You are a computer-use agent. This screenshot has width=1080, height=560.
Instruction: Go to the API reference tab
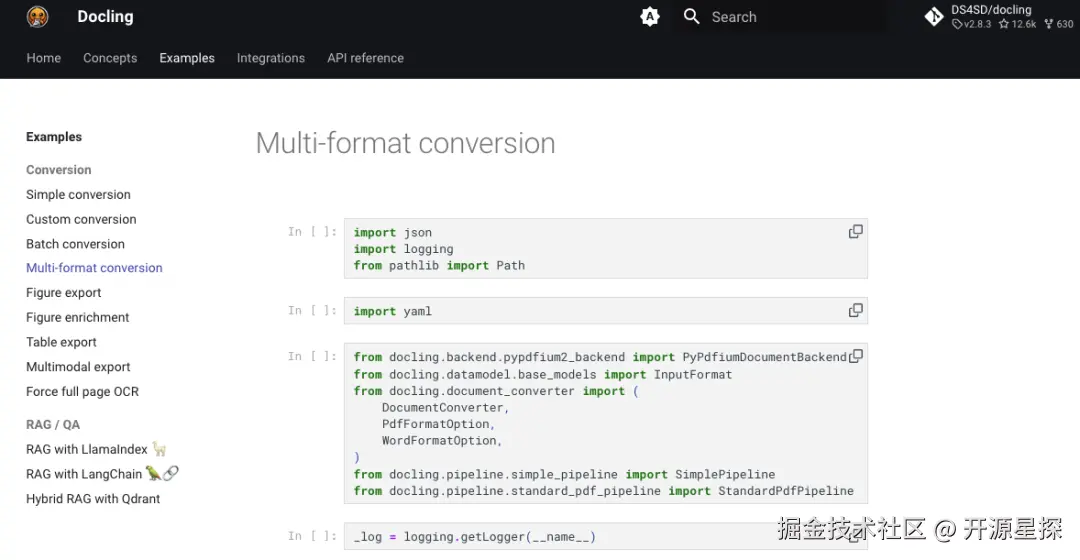pos(365,58)
